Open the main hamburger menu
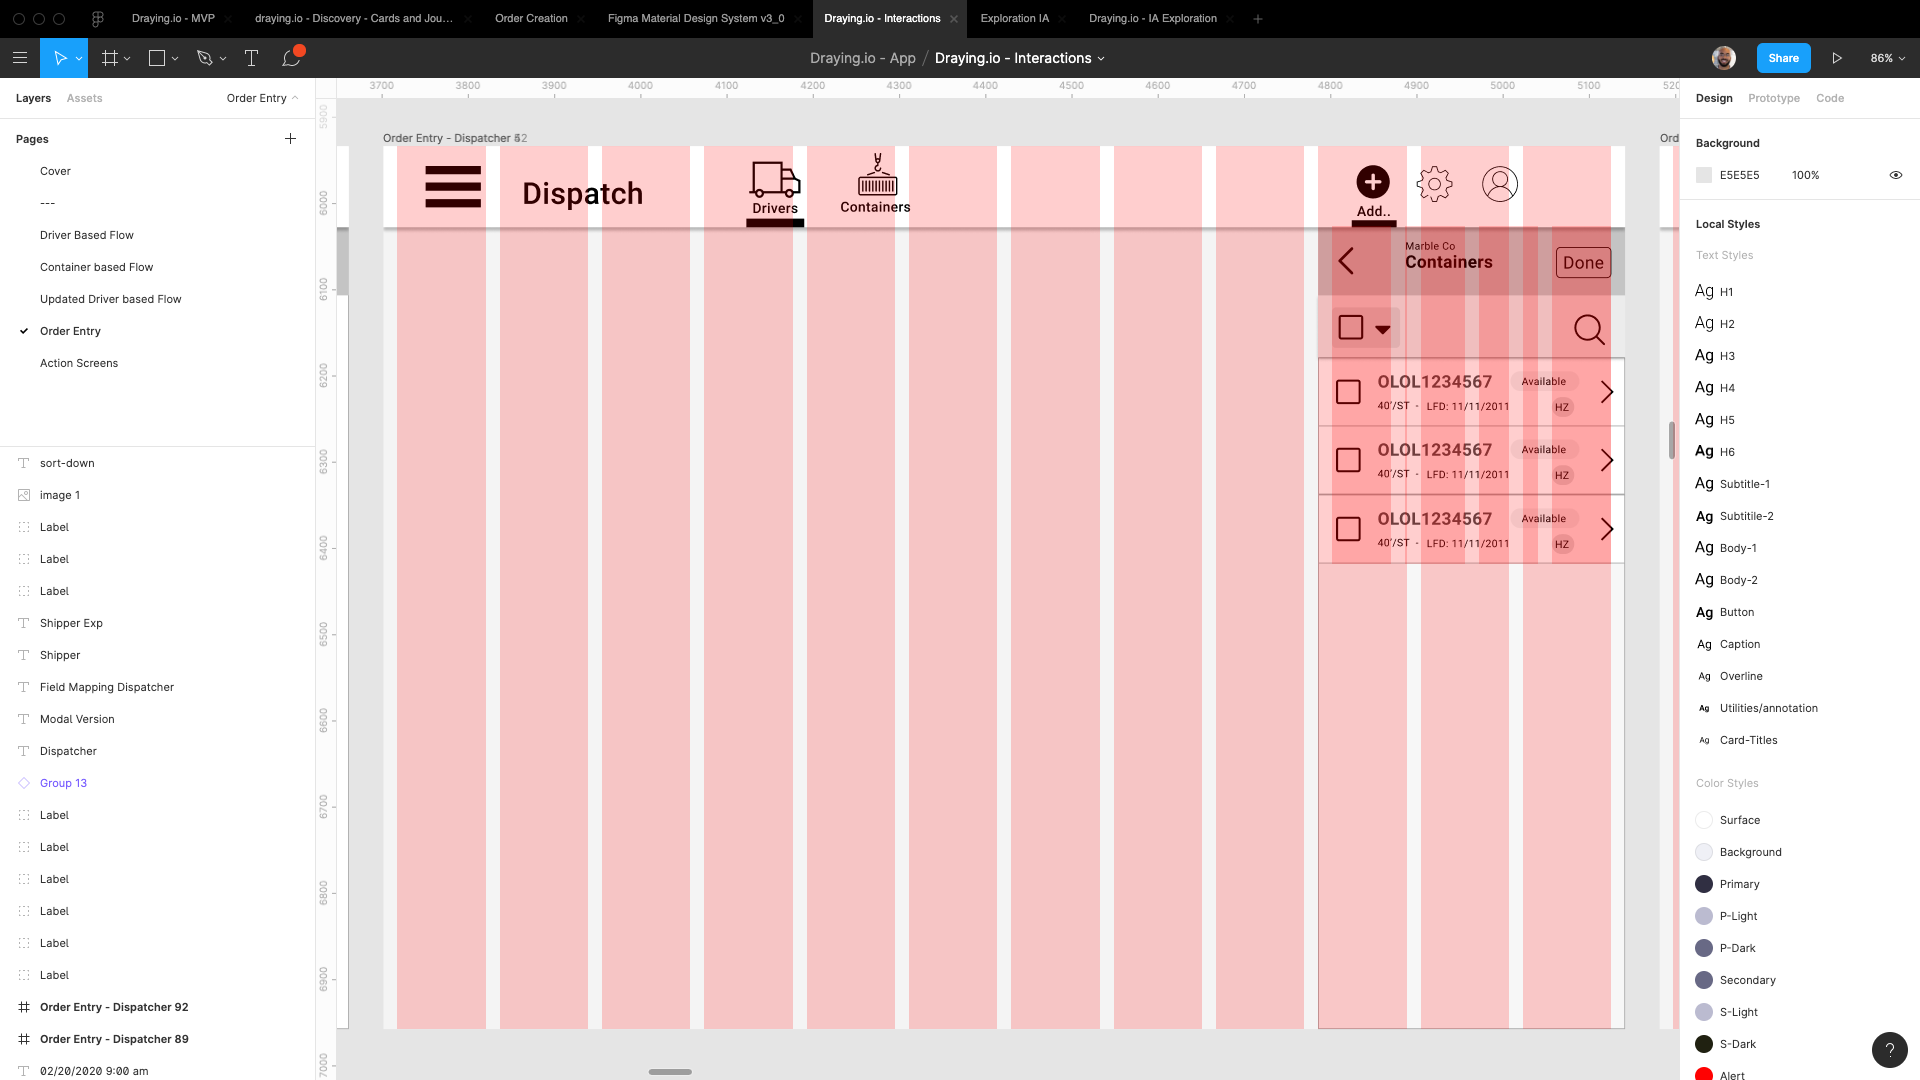1920x1080 pixels. pyautogui.click(x=19, y=58)
